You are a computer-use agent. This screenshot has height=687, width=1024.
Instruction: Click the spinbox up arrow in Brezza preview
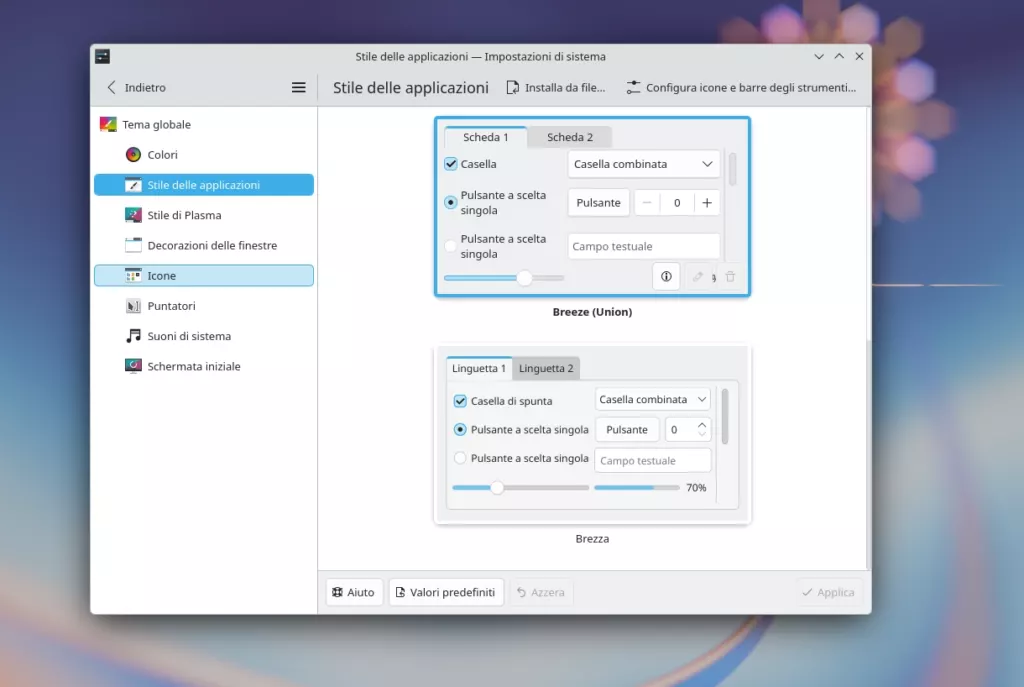tap(702, 424)
